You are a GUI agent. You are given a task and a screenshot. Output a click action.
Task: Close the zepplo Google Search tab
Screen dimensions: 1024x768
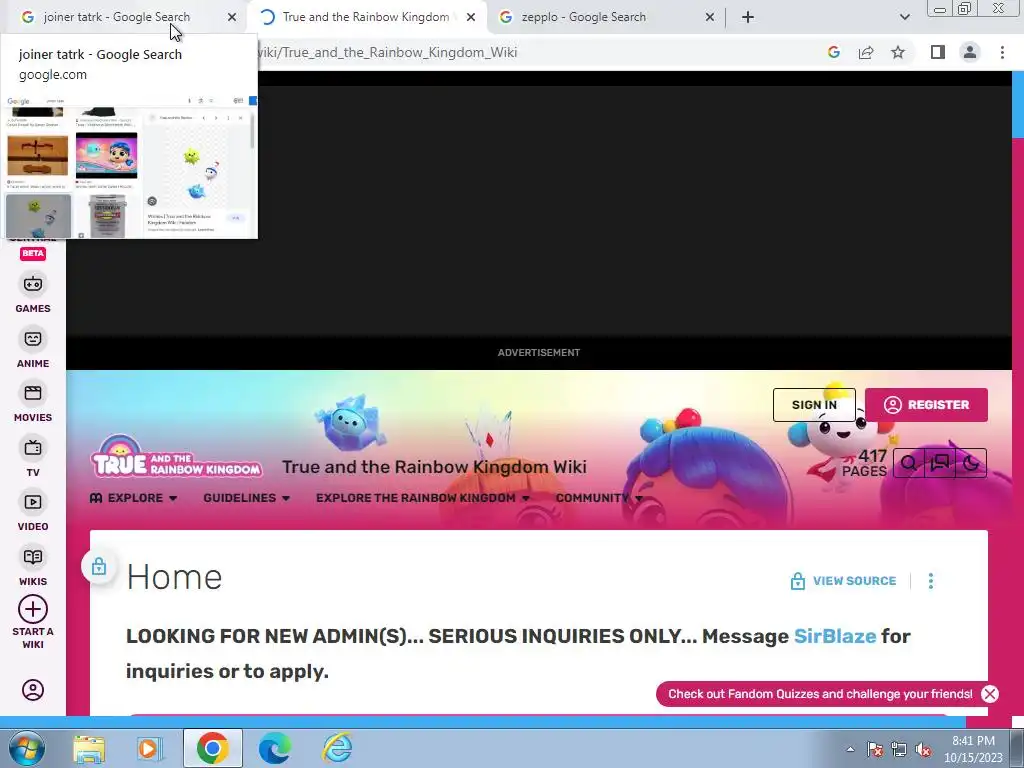[x=710, y=17]
